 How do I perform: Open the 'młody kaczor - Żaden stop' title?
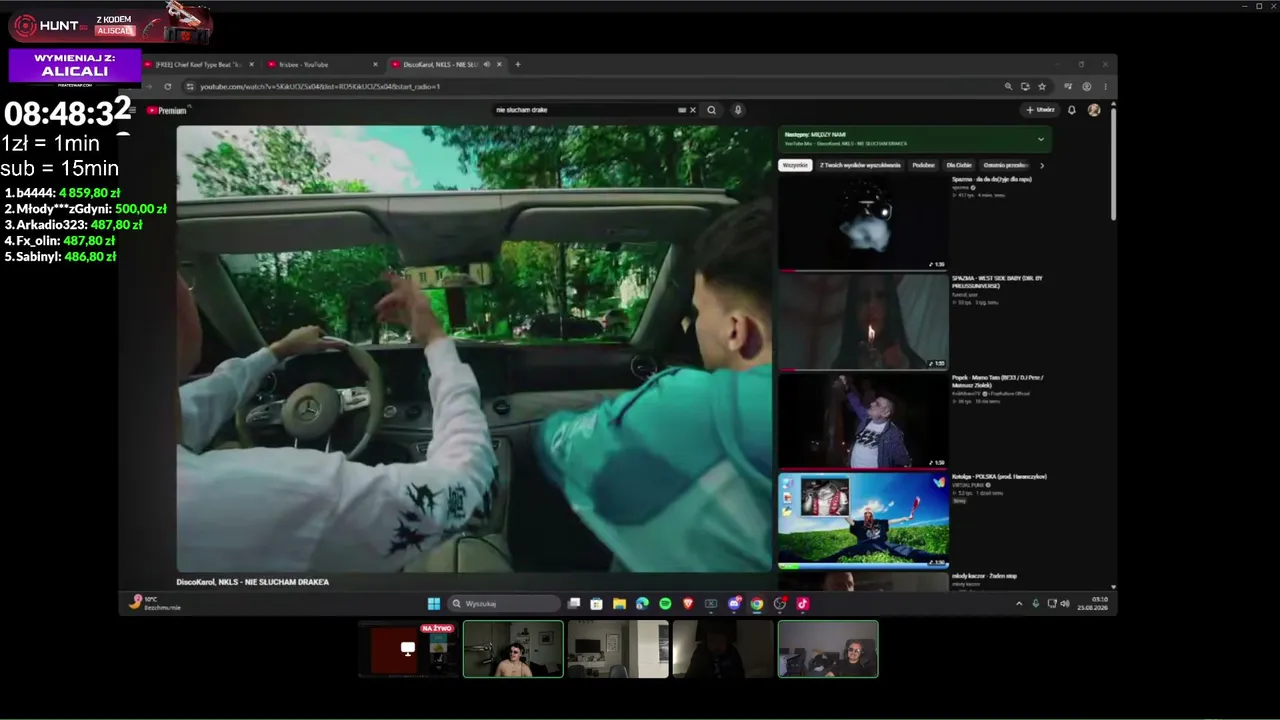tap(984, 576)
